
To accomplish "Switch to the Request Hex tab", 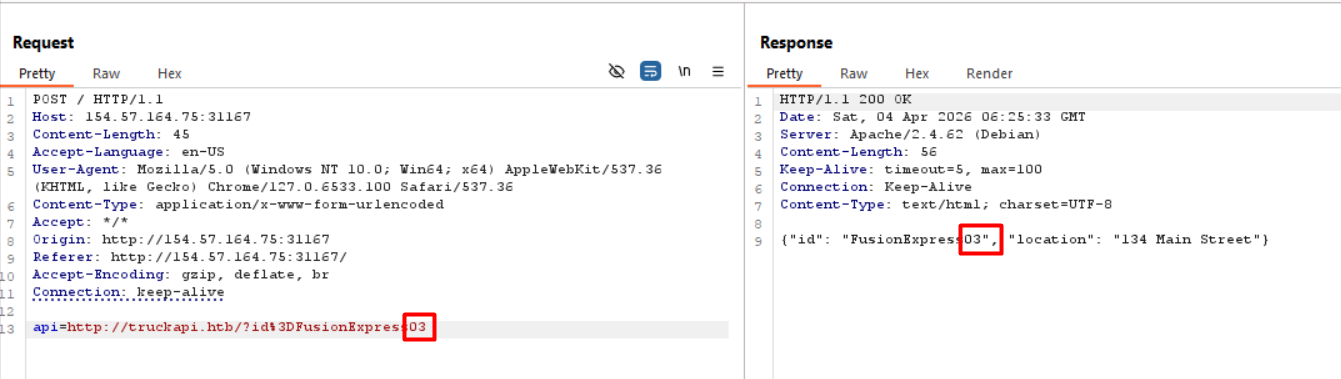I will tap(169, 73).
